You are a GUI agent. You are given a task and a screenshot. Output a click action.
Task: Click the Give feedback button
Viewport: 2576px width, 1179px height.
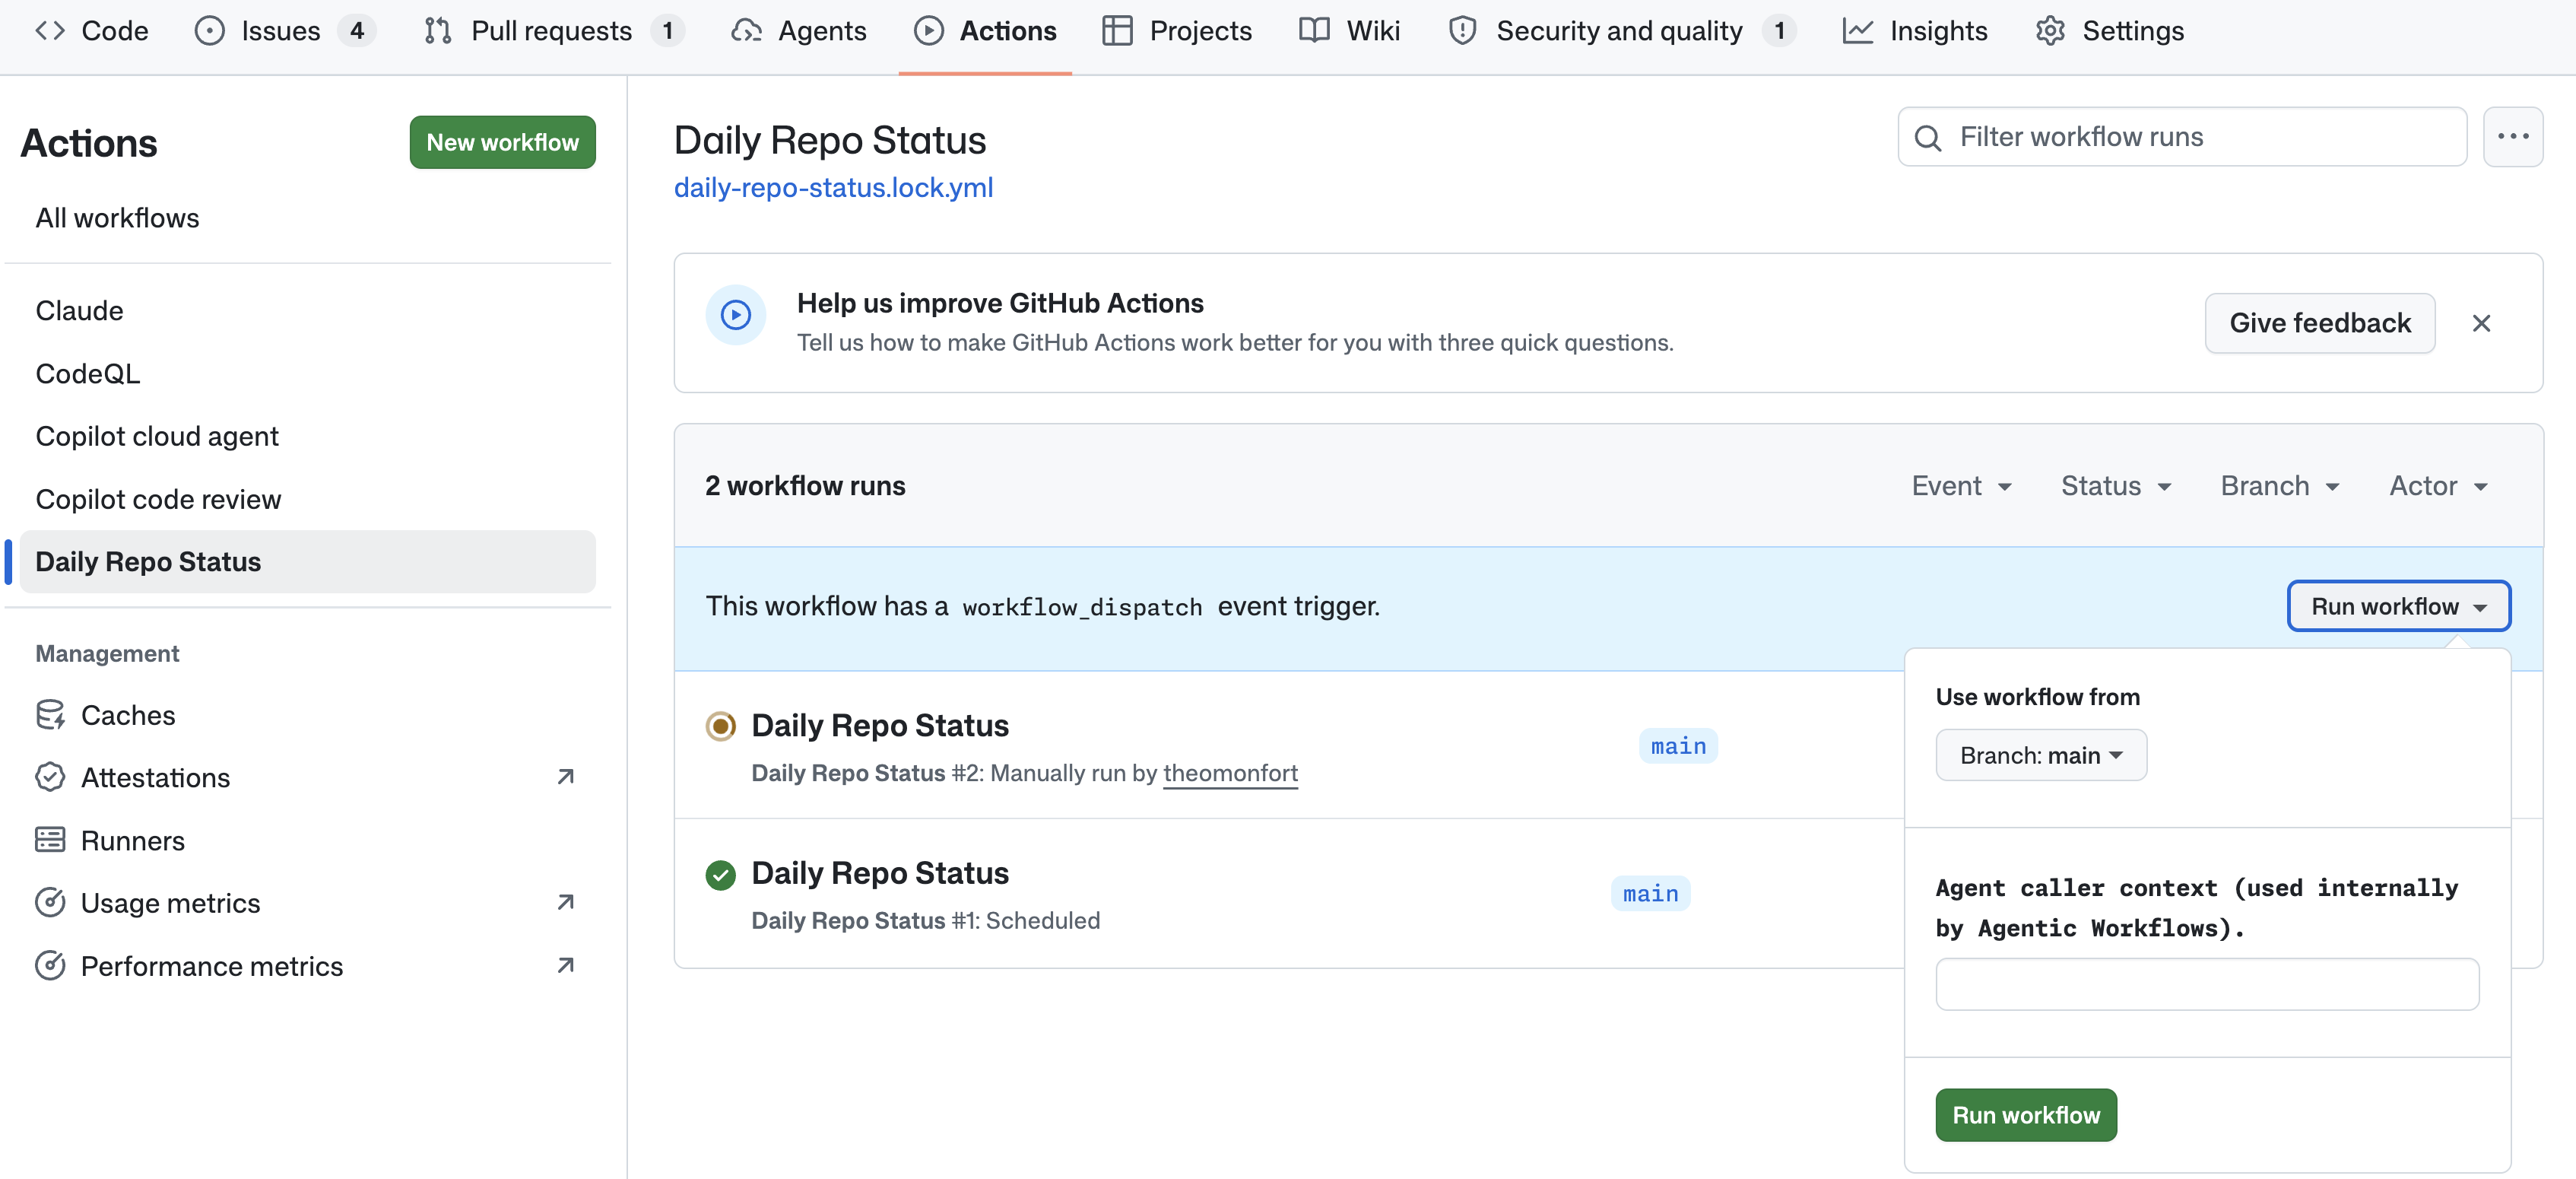(2319, 323)
